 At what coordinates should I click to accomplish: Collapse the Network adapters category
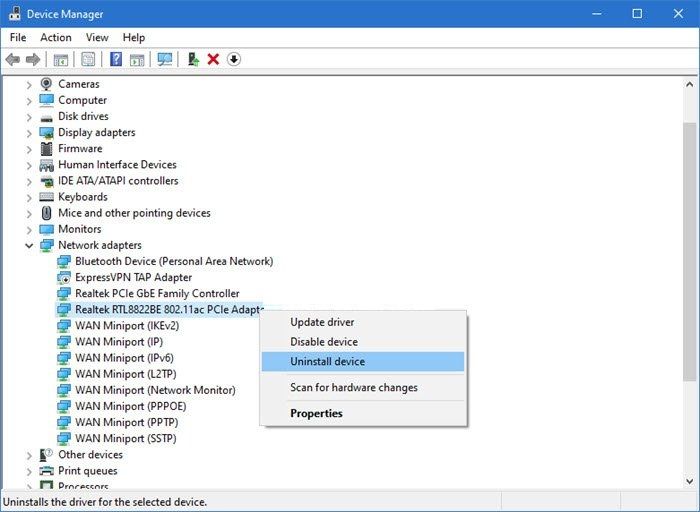point(29,245)
